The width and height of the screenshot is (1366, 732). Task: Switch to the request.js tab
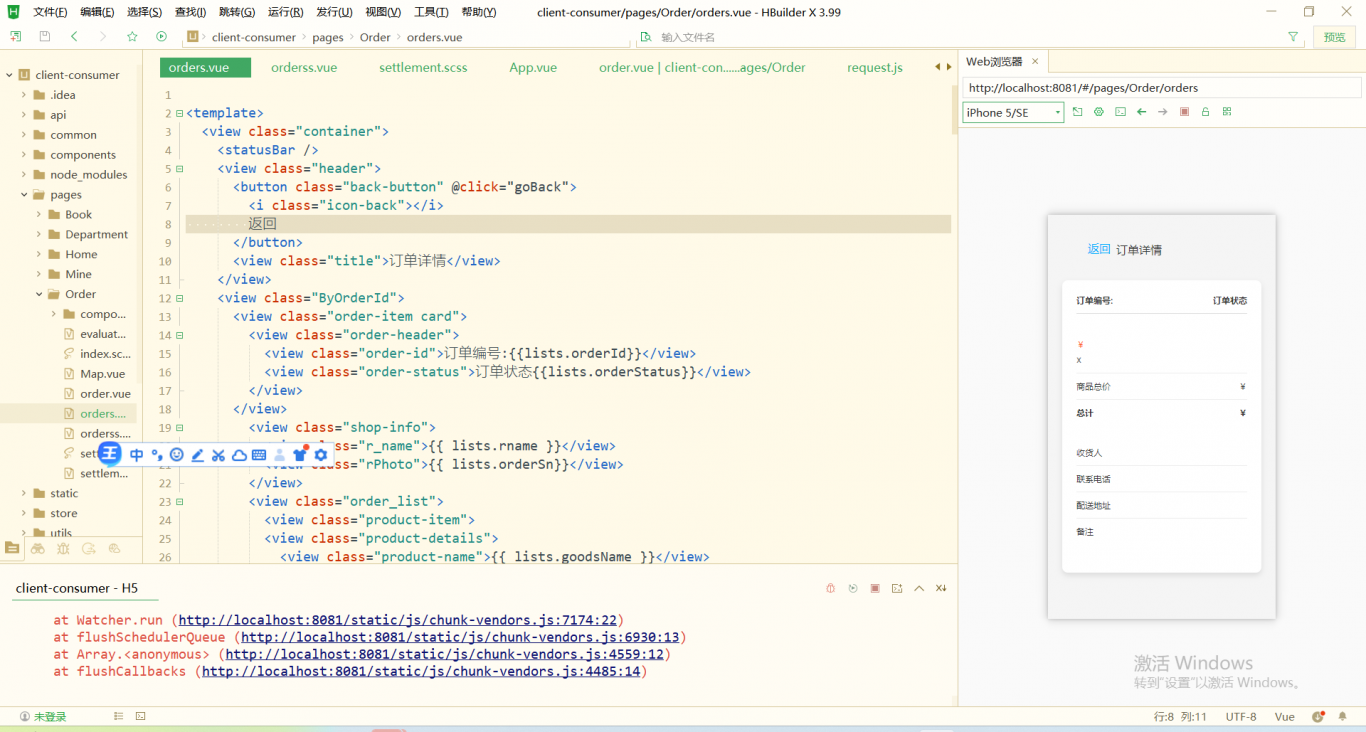click(x=875, y=68)
